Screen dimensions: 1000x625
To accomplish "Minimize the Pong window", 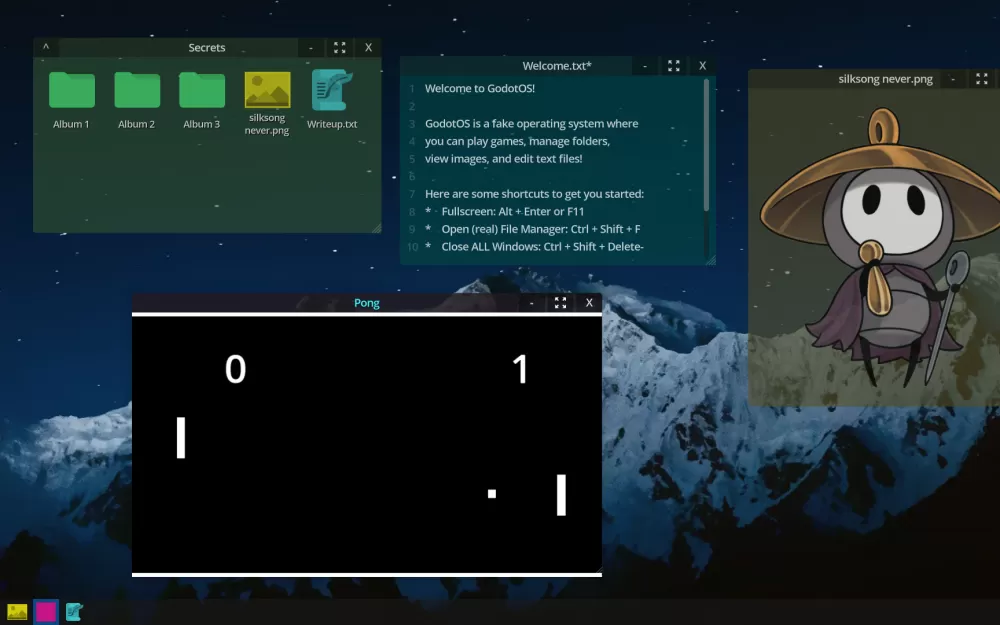I will click(531, 303).
